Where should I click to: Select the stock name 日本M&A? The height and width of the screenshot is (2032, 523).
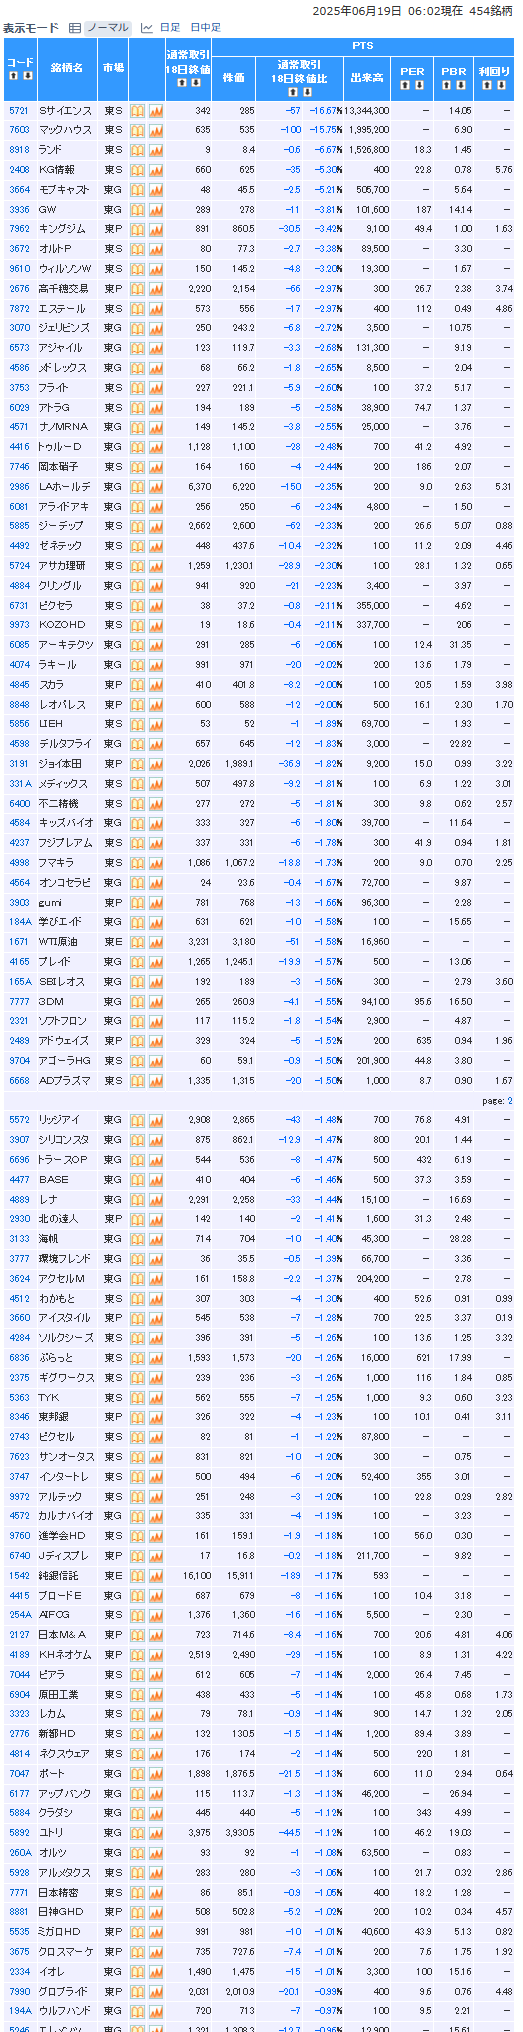click(63, 1635)
